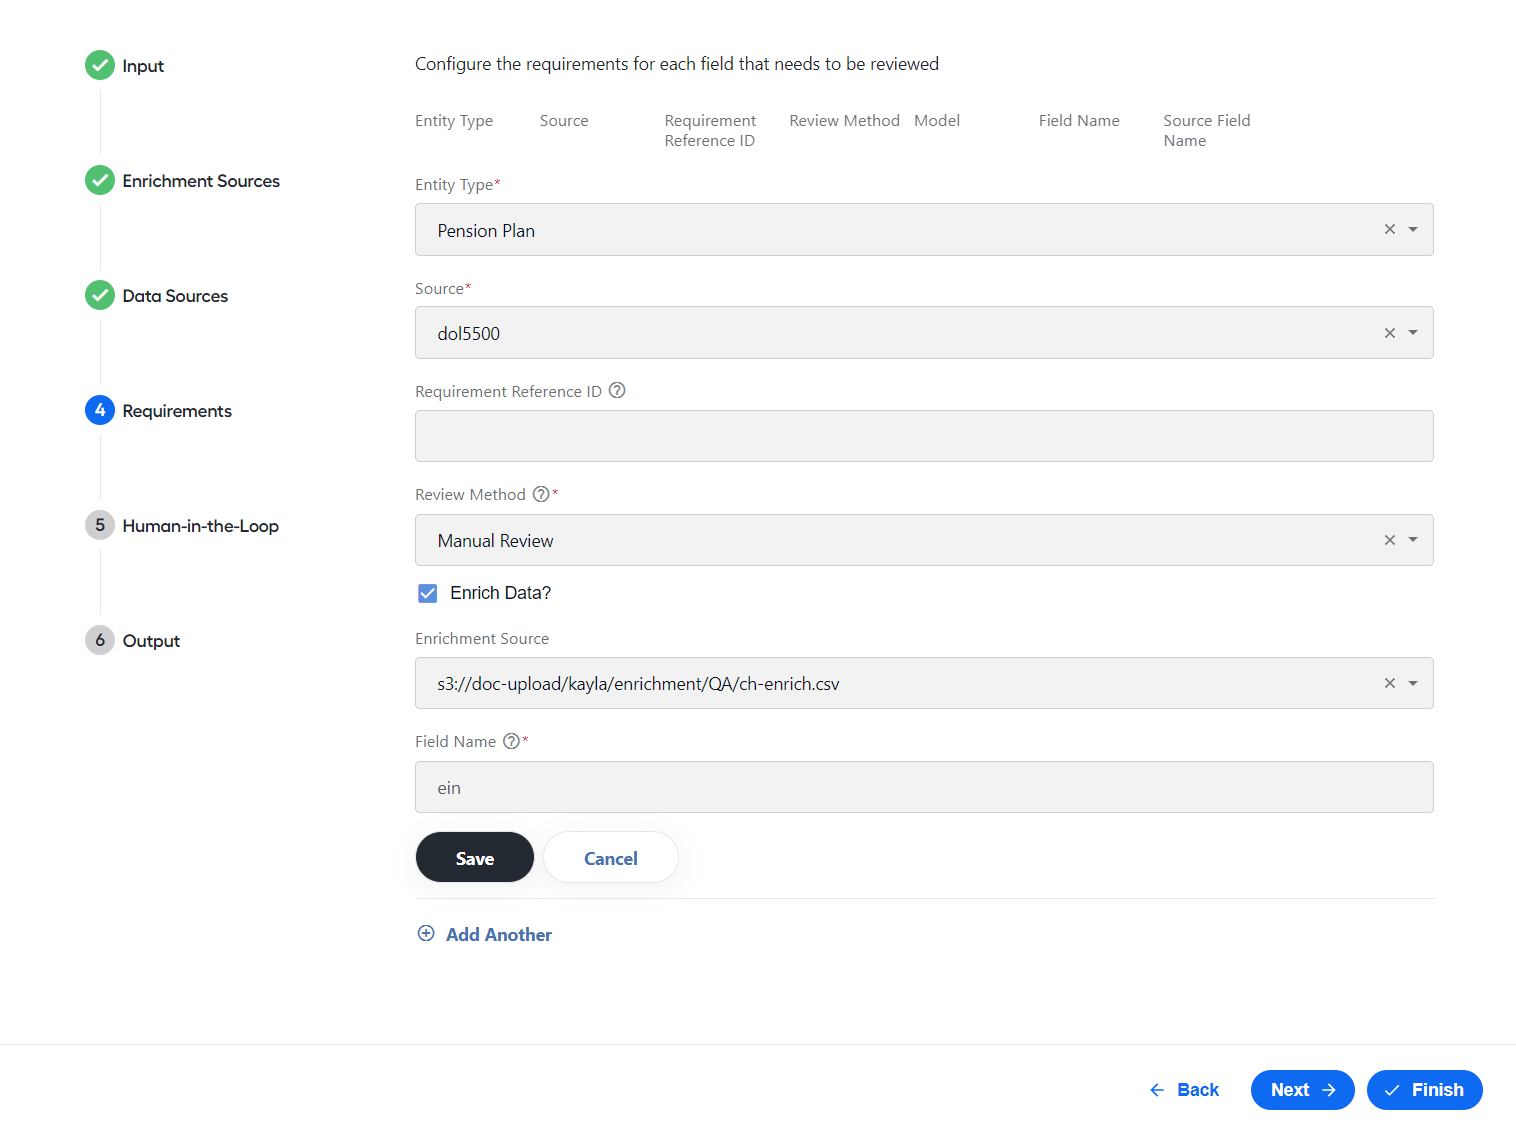The height and width of the screenshot is (1130, 1516).
Task: Click the empty Requirement Reference ID input
Action: pos(924,436)
